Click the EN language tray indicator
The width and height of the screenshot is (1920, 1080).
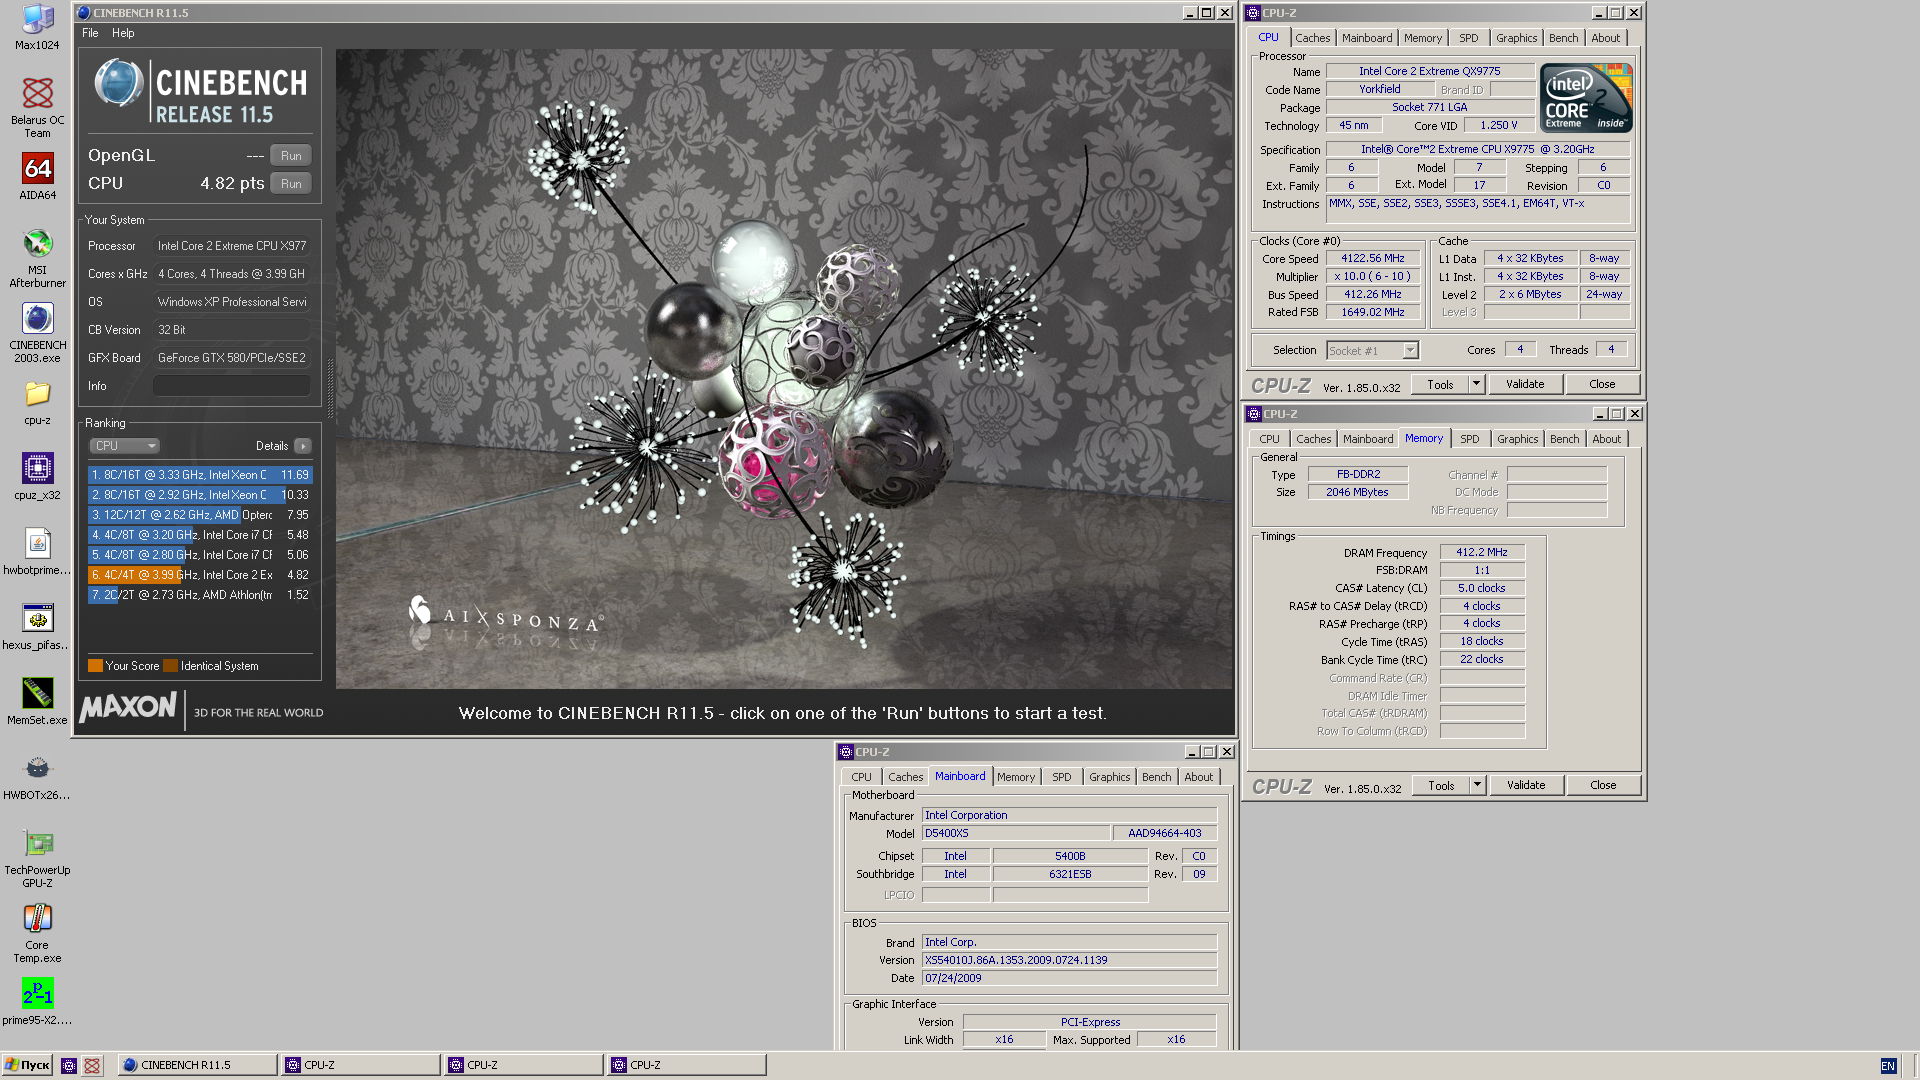tap(1887, 1066)
